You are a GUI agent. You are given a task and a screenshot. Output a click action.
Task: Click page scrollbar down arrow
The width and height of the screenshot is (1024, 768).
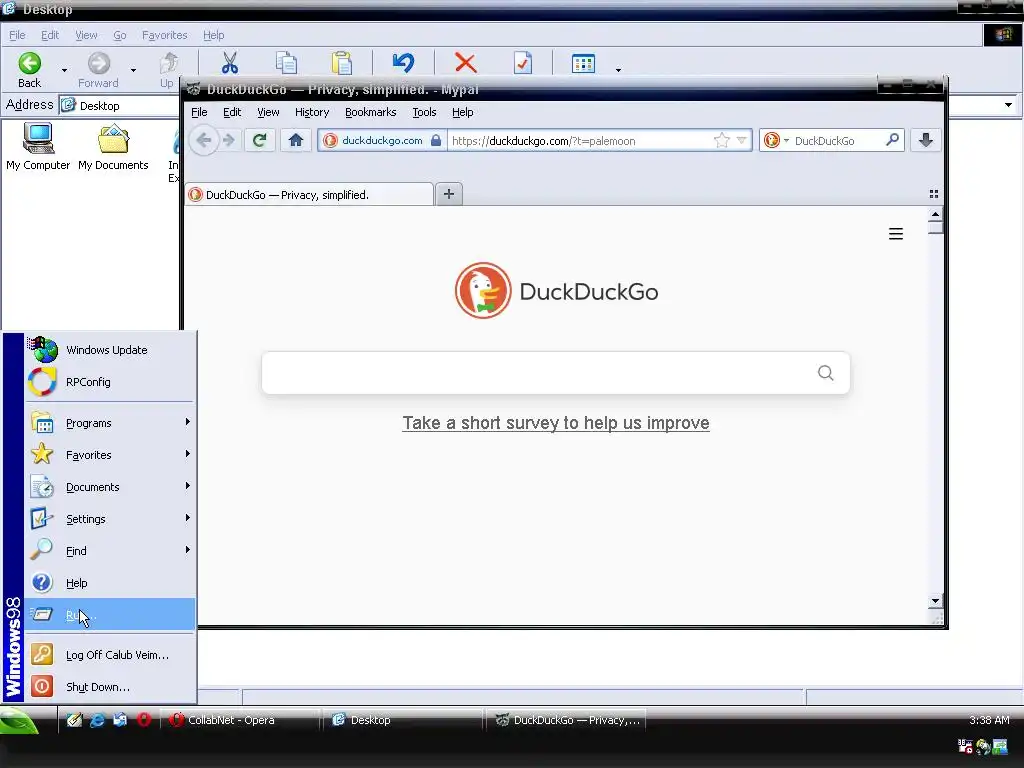(935, 601)
